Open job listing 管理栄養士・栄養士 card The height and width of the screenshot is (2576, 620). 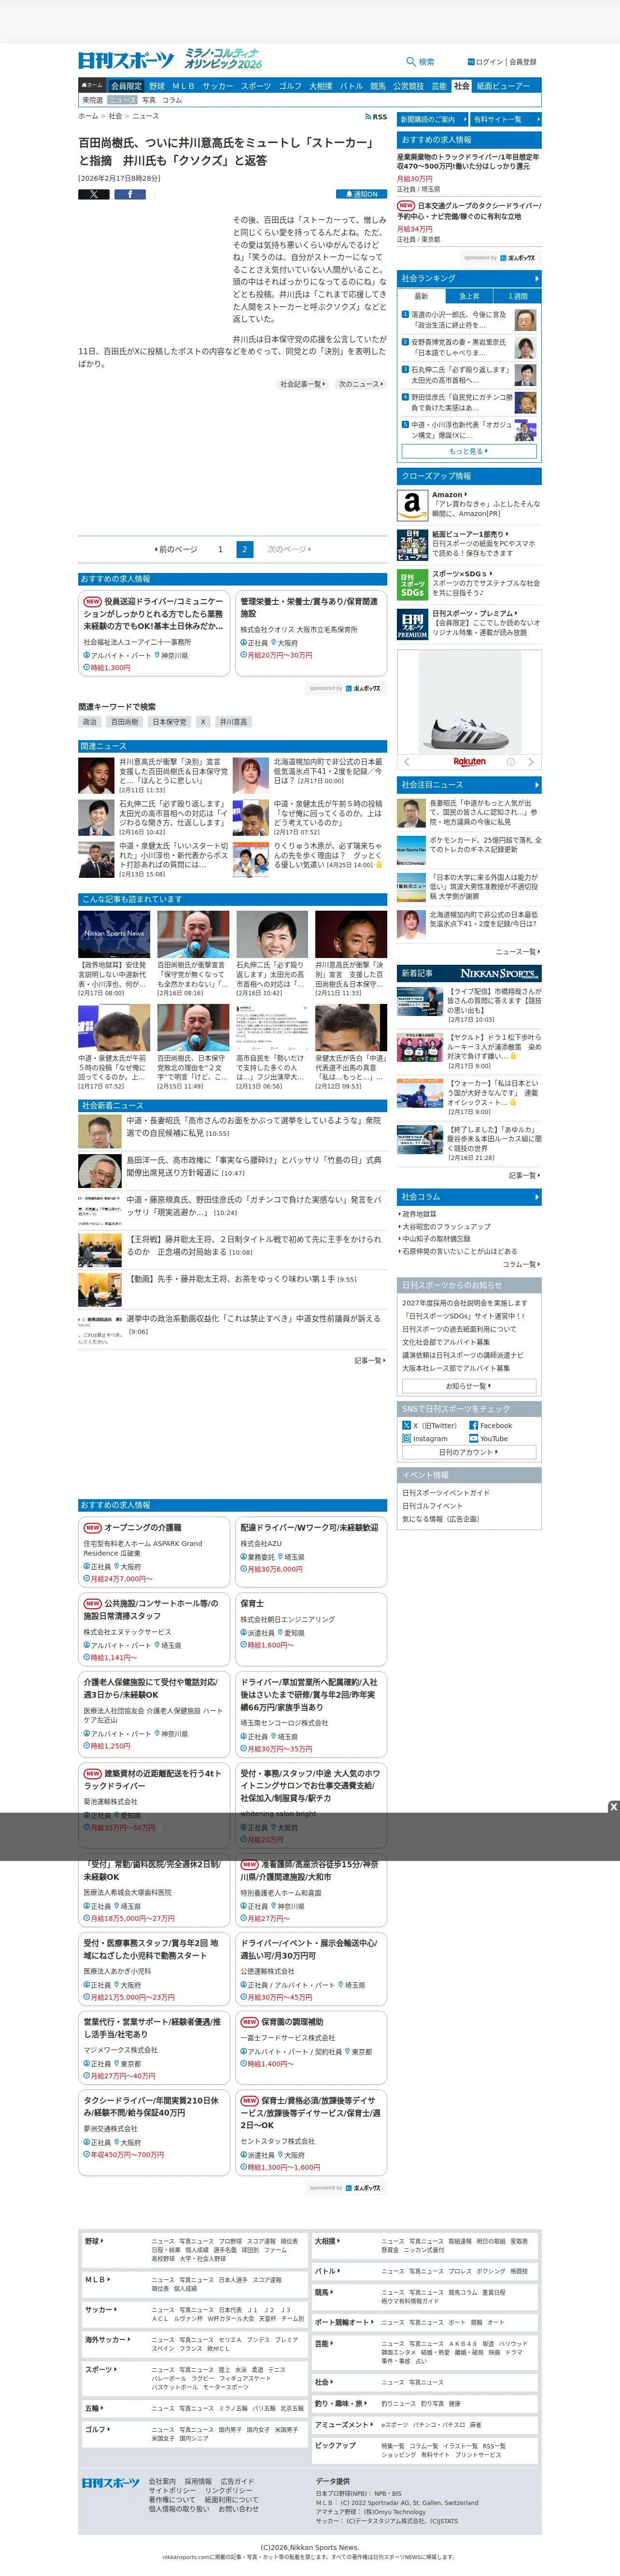pyautogui.click(x=311, y=633)
